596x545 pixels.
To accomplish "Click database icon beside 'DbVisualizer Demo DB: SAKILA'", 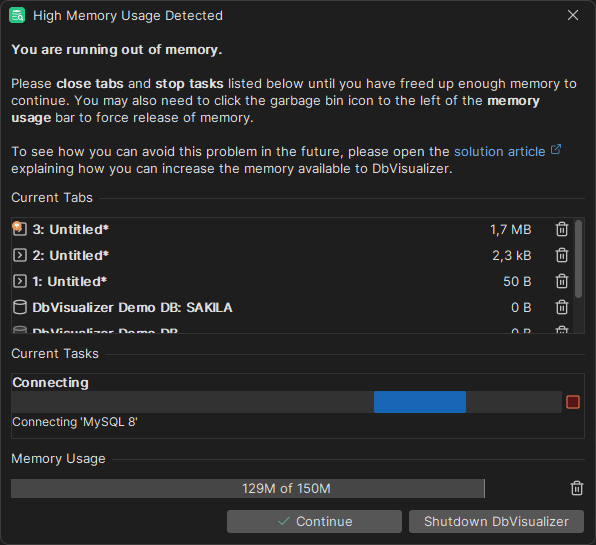I will point(20,307).
